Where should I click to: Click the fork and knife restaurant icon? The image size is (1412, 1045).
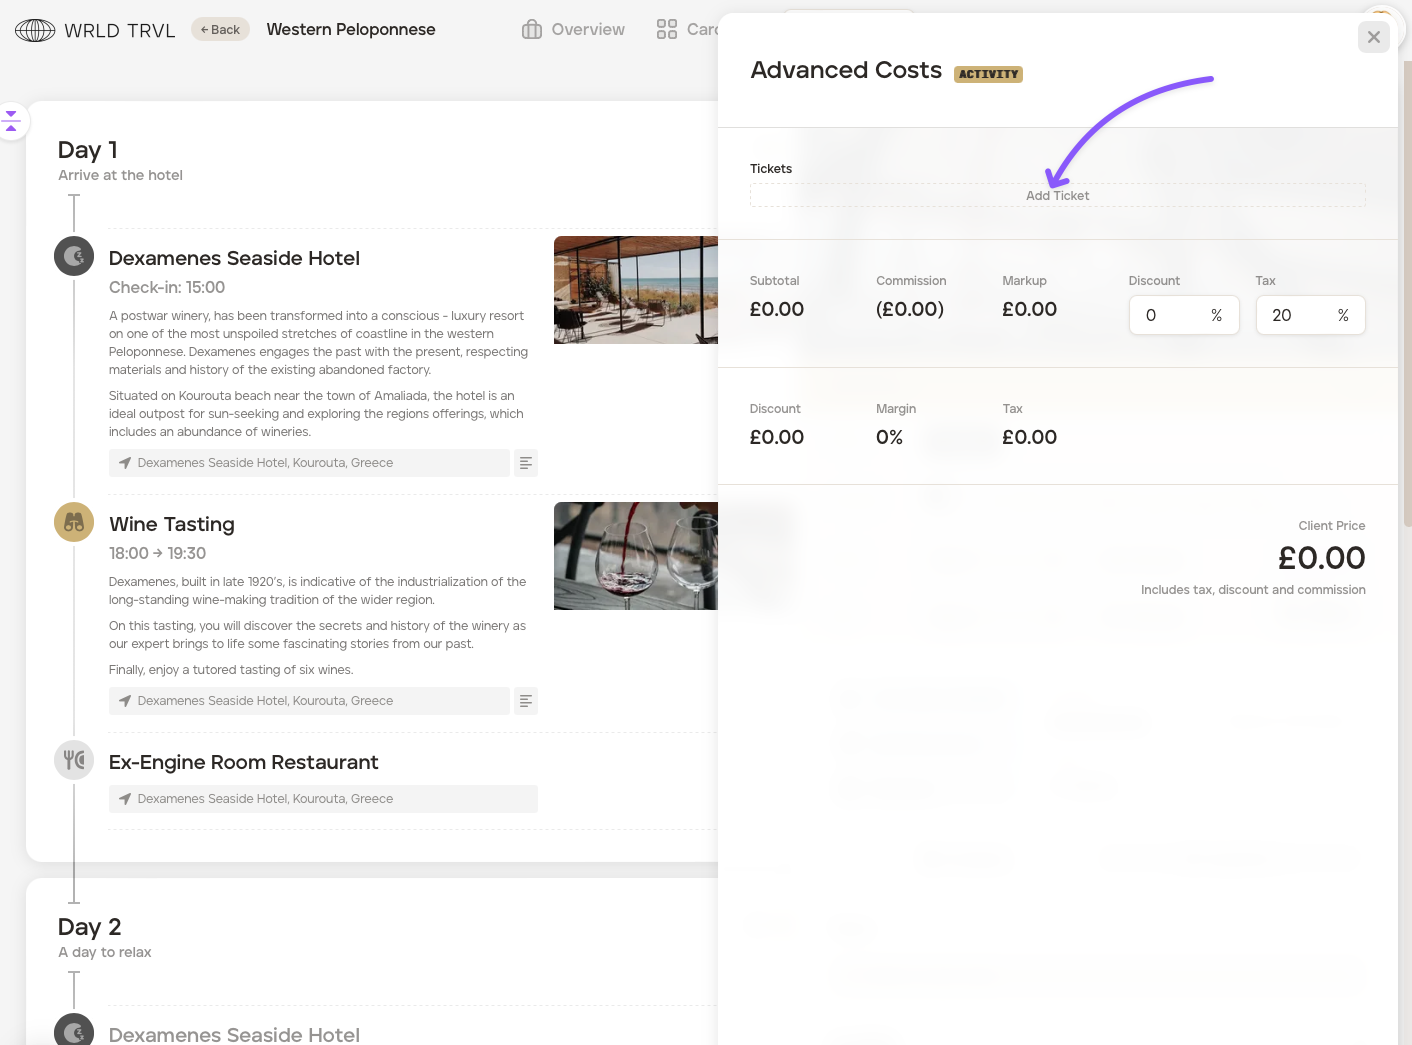(x=74, y=760)
